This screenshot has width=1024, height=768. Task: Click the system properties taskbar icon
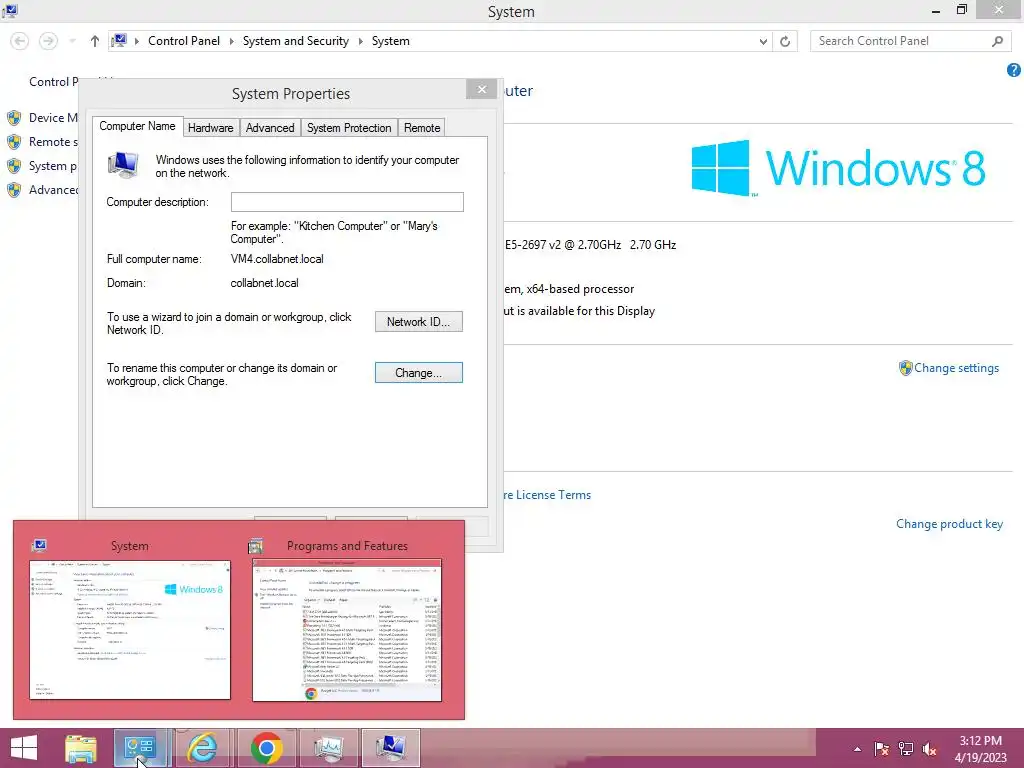tap(391, 748)
